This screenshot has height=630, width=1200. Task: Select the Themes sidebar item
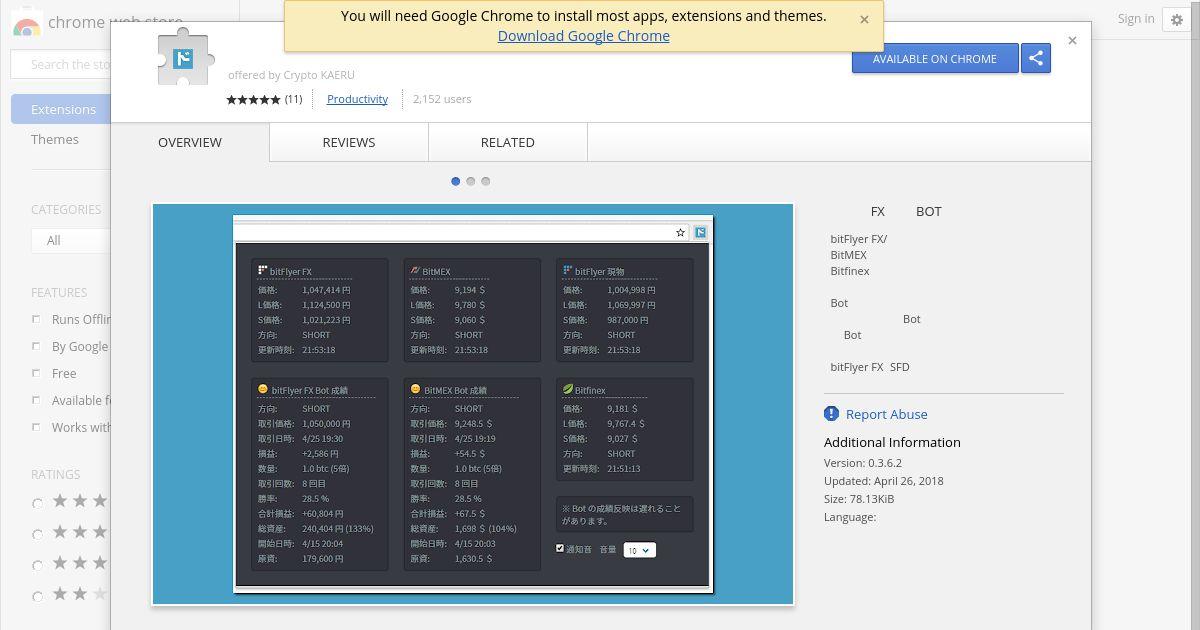point(55,139)
